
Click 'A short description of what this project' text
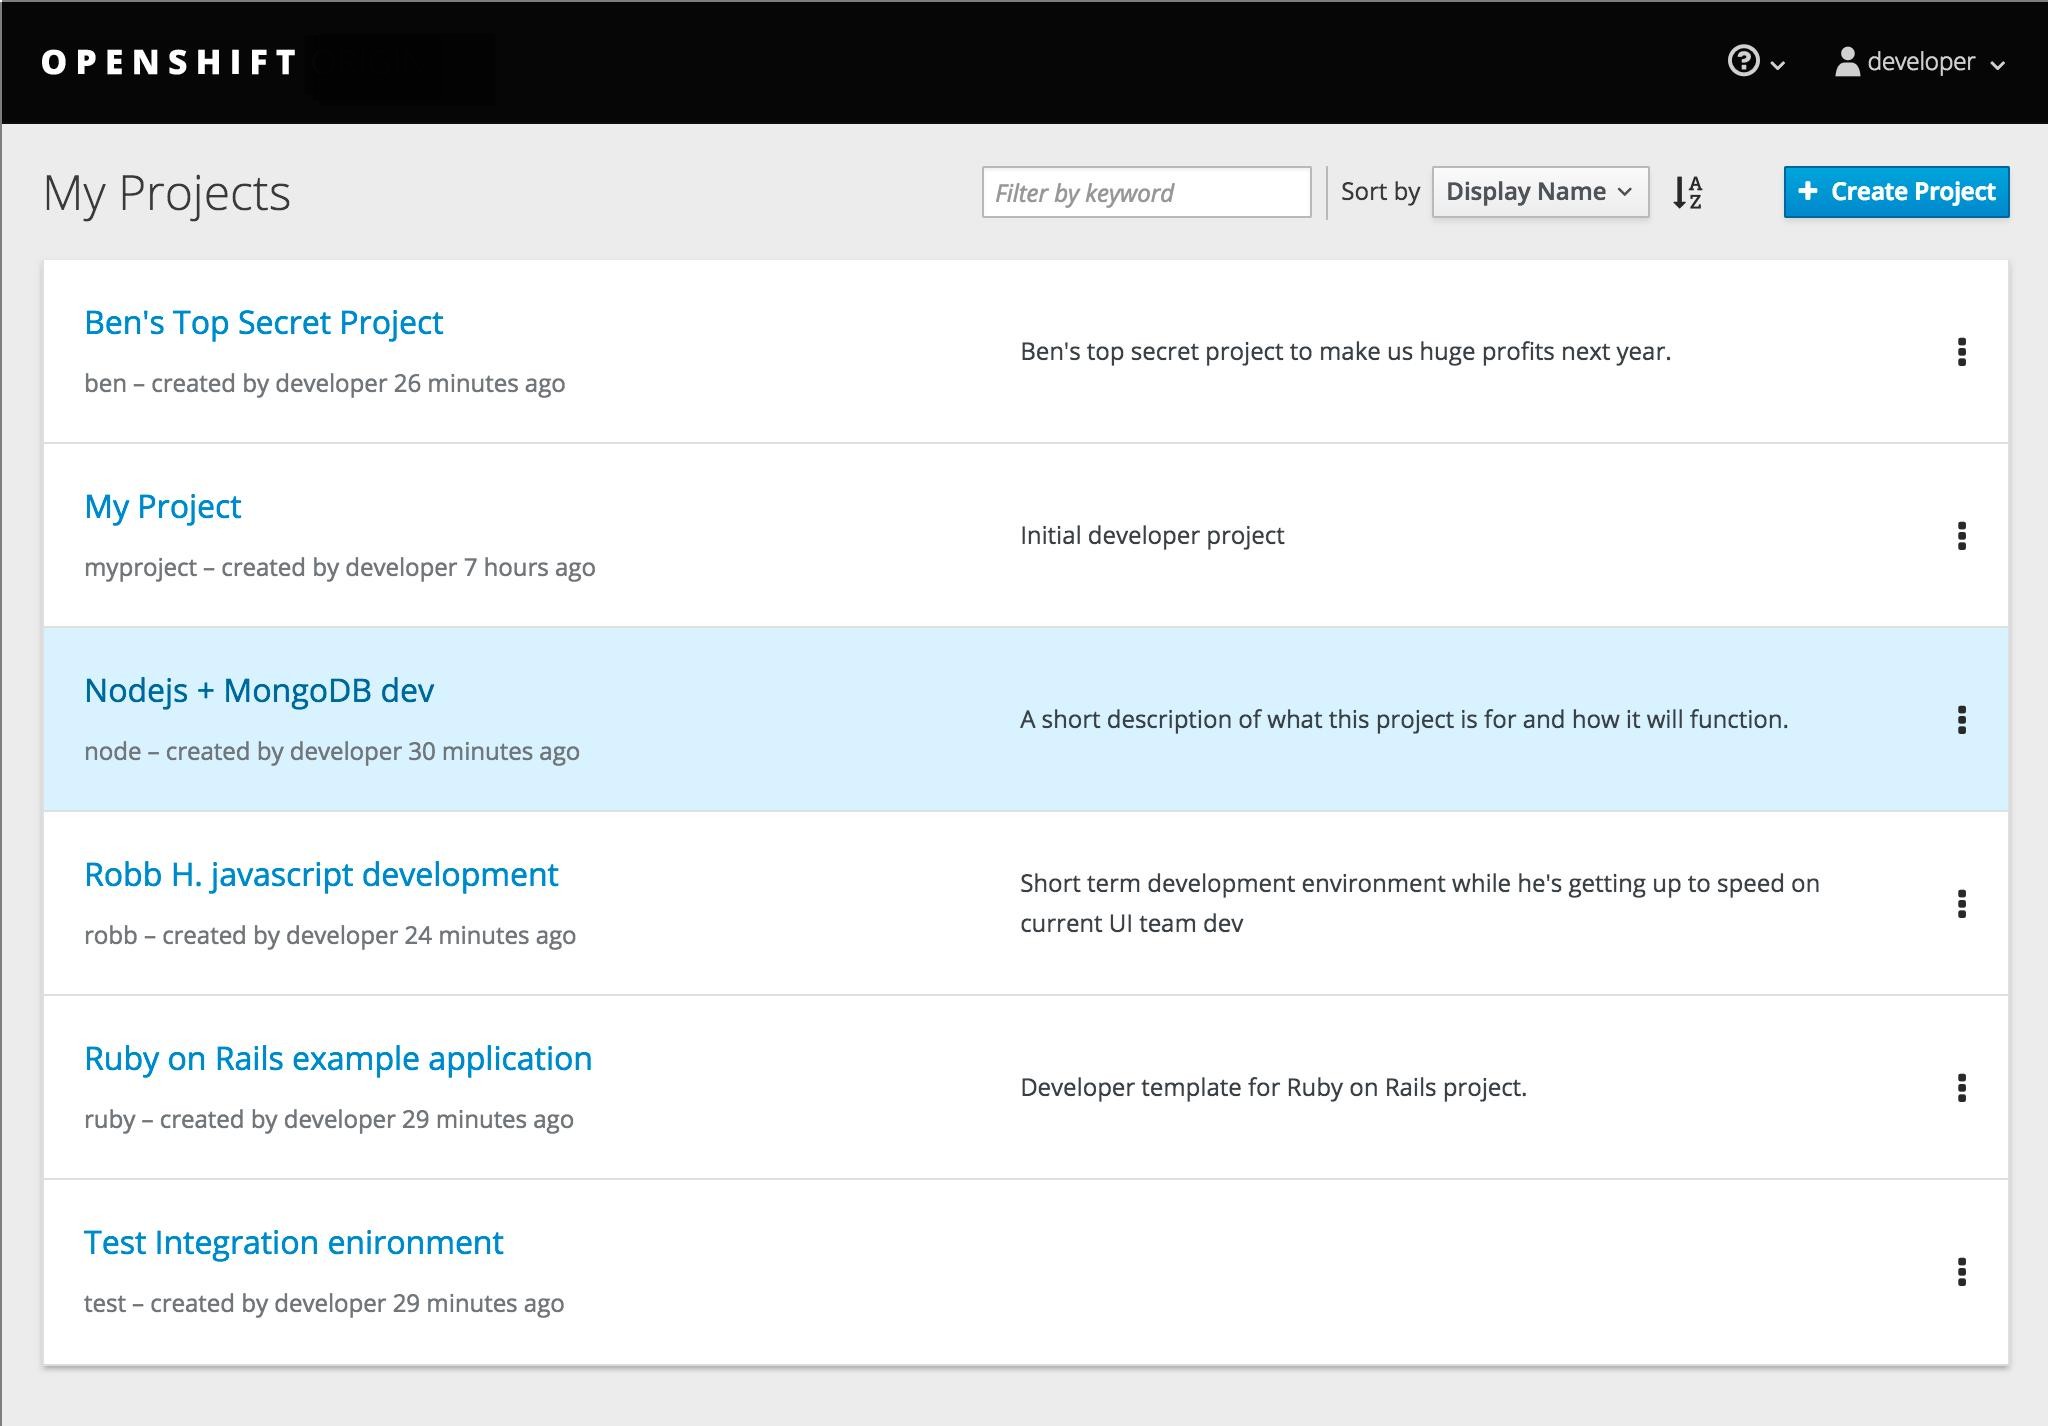point(1404,720)
